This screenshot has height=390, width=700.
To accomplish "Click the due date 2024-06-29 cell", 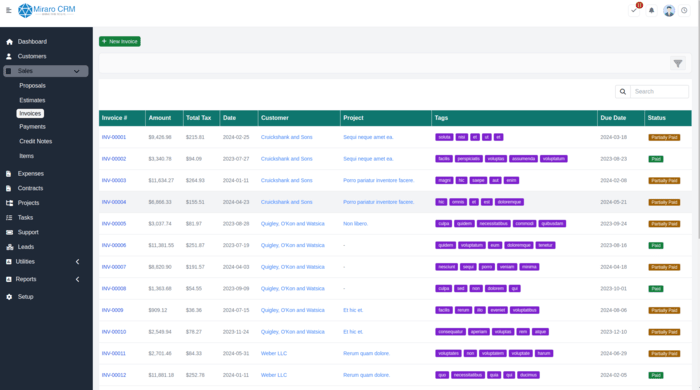I will coord(613,353).
